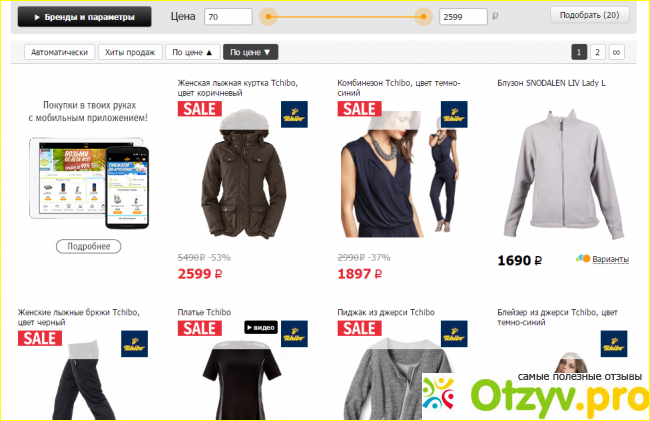
Task: Grab the right price slider handle
Action: coord(423,17)
